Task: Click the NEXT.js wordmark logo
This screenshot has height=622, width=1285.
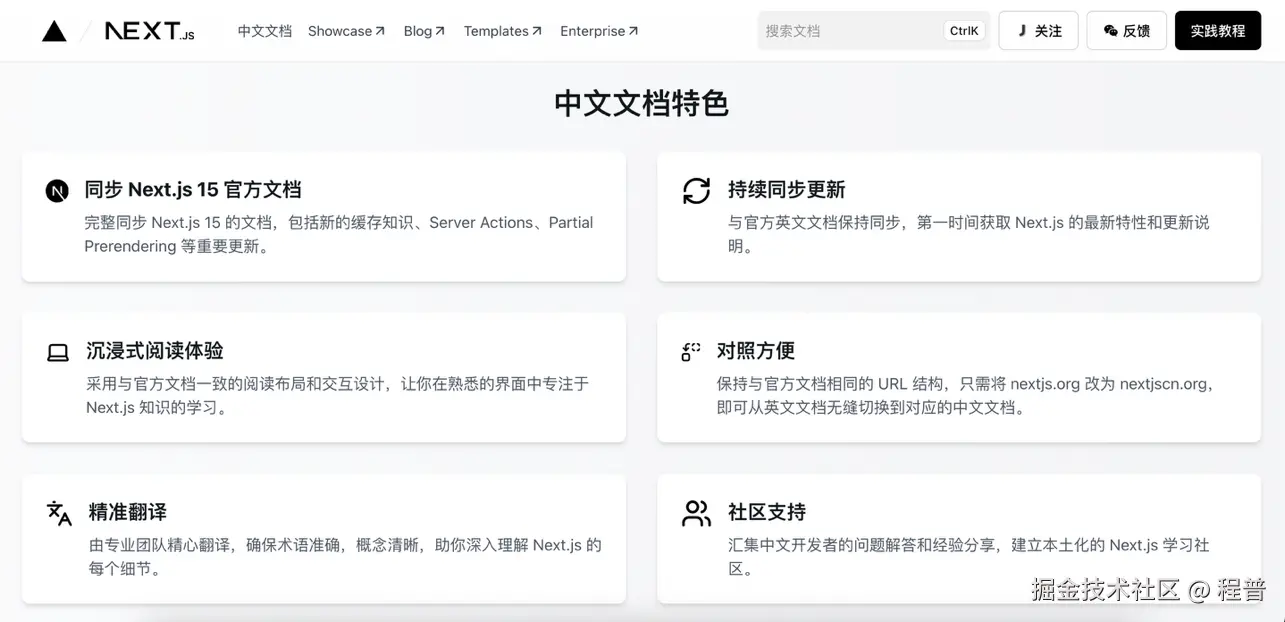Action: point(151,30)
